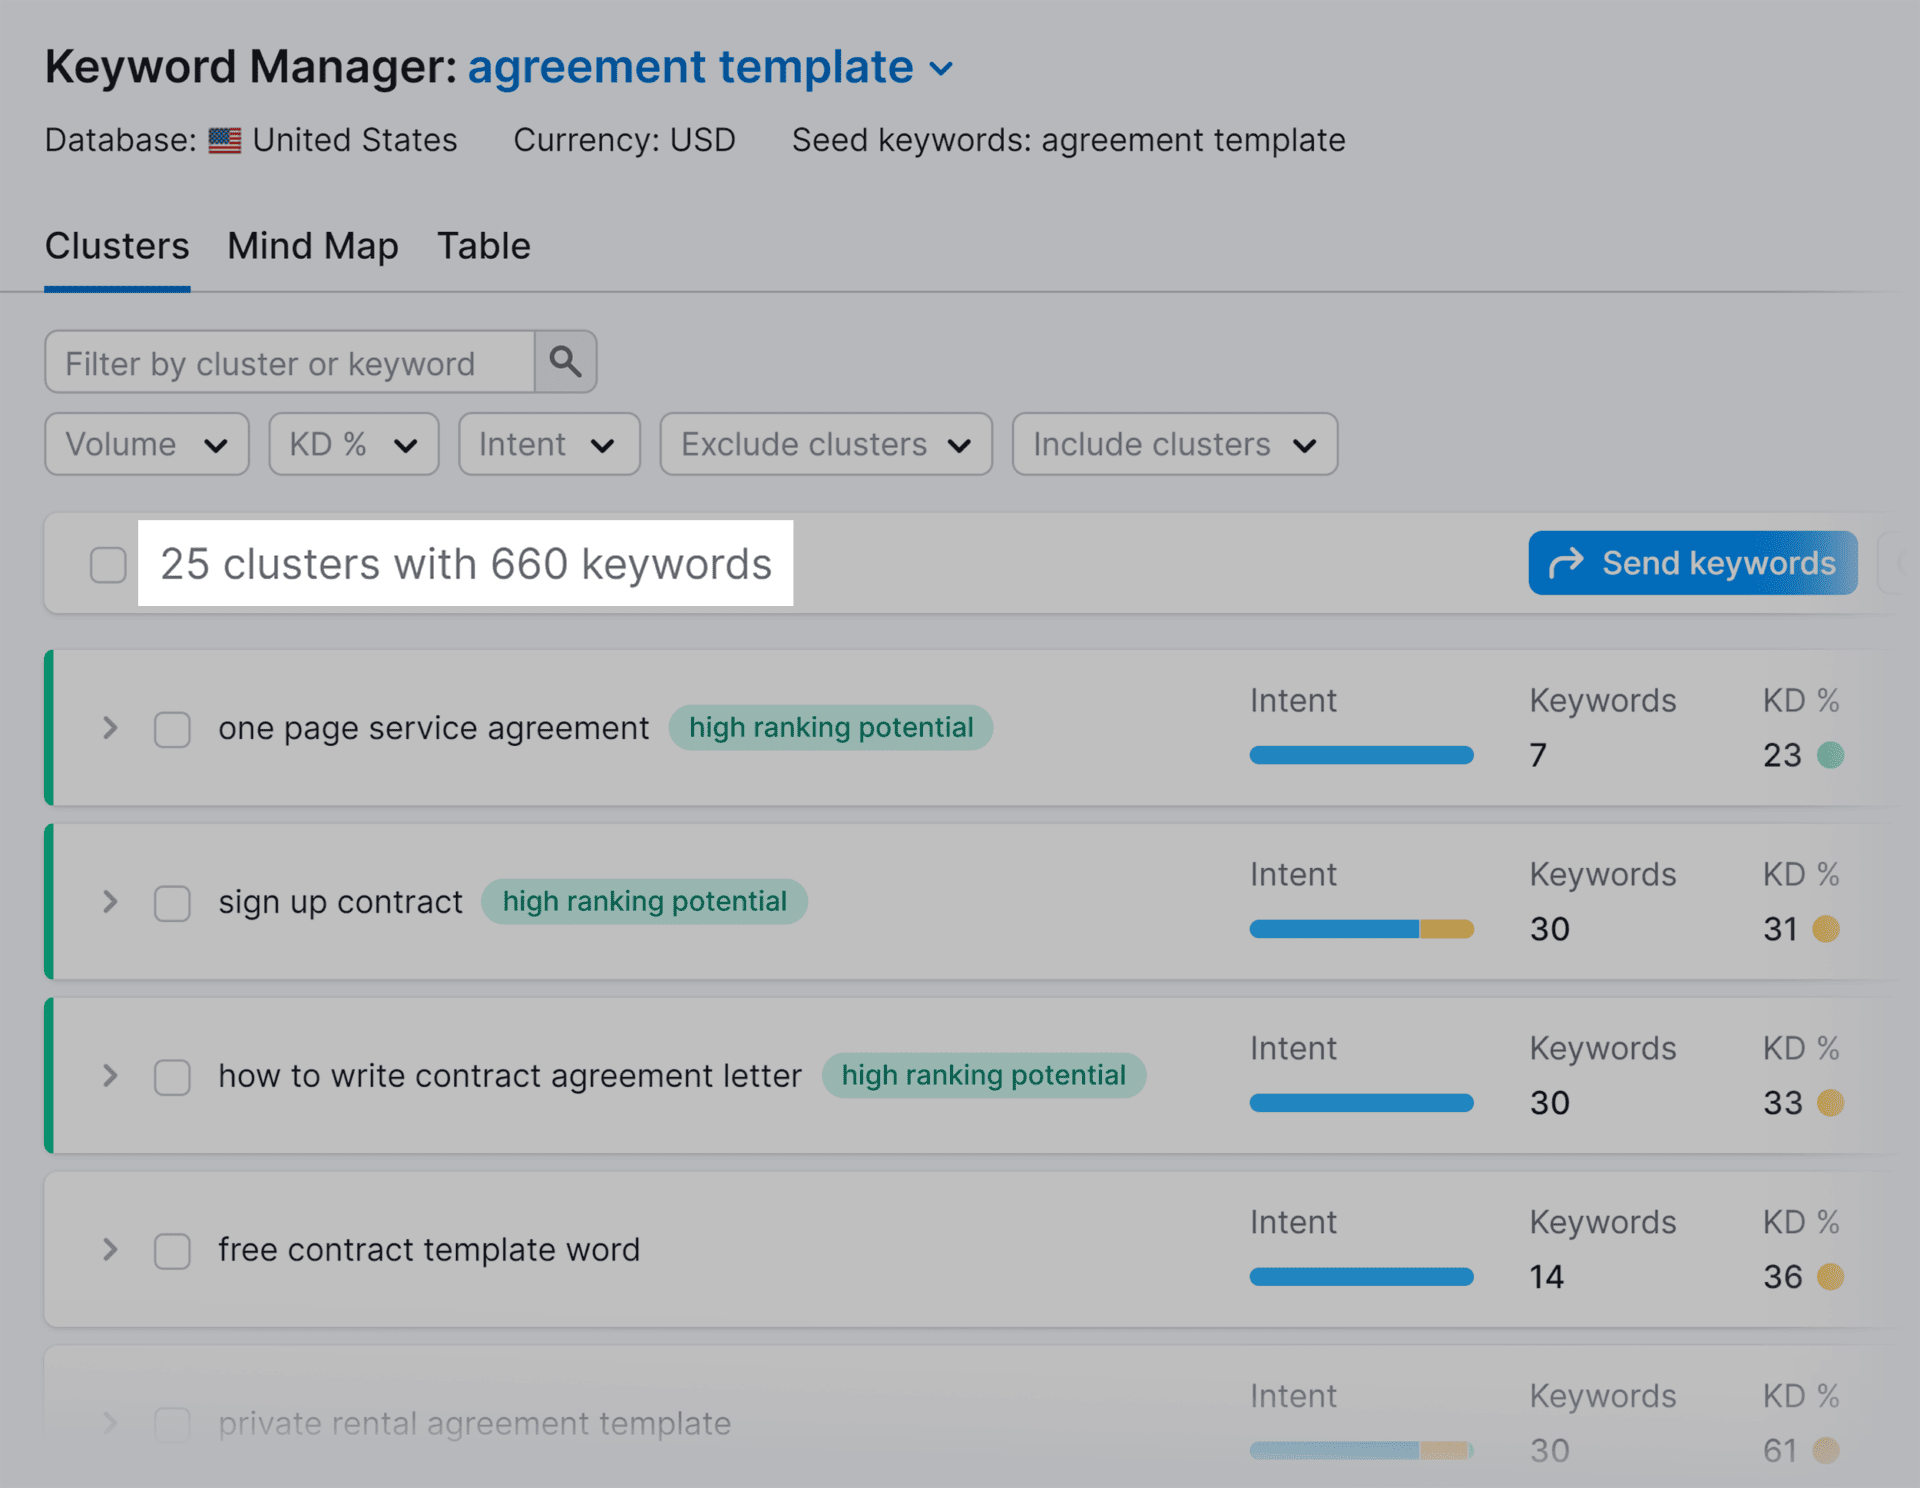This screenshot has width=1920, height=1488.
Task: Check the free contract template word checkbox
Action: point(172,1250)
